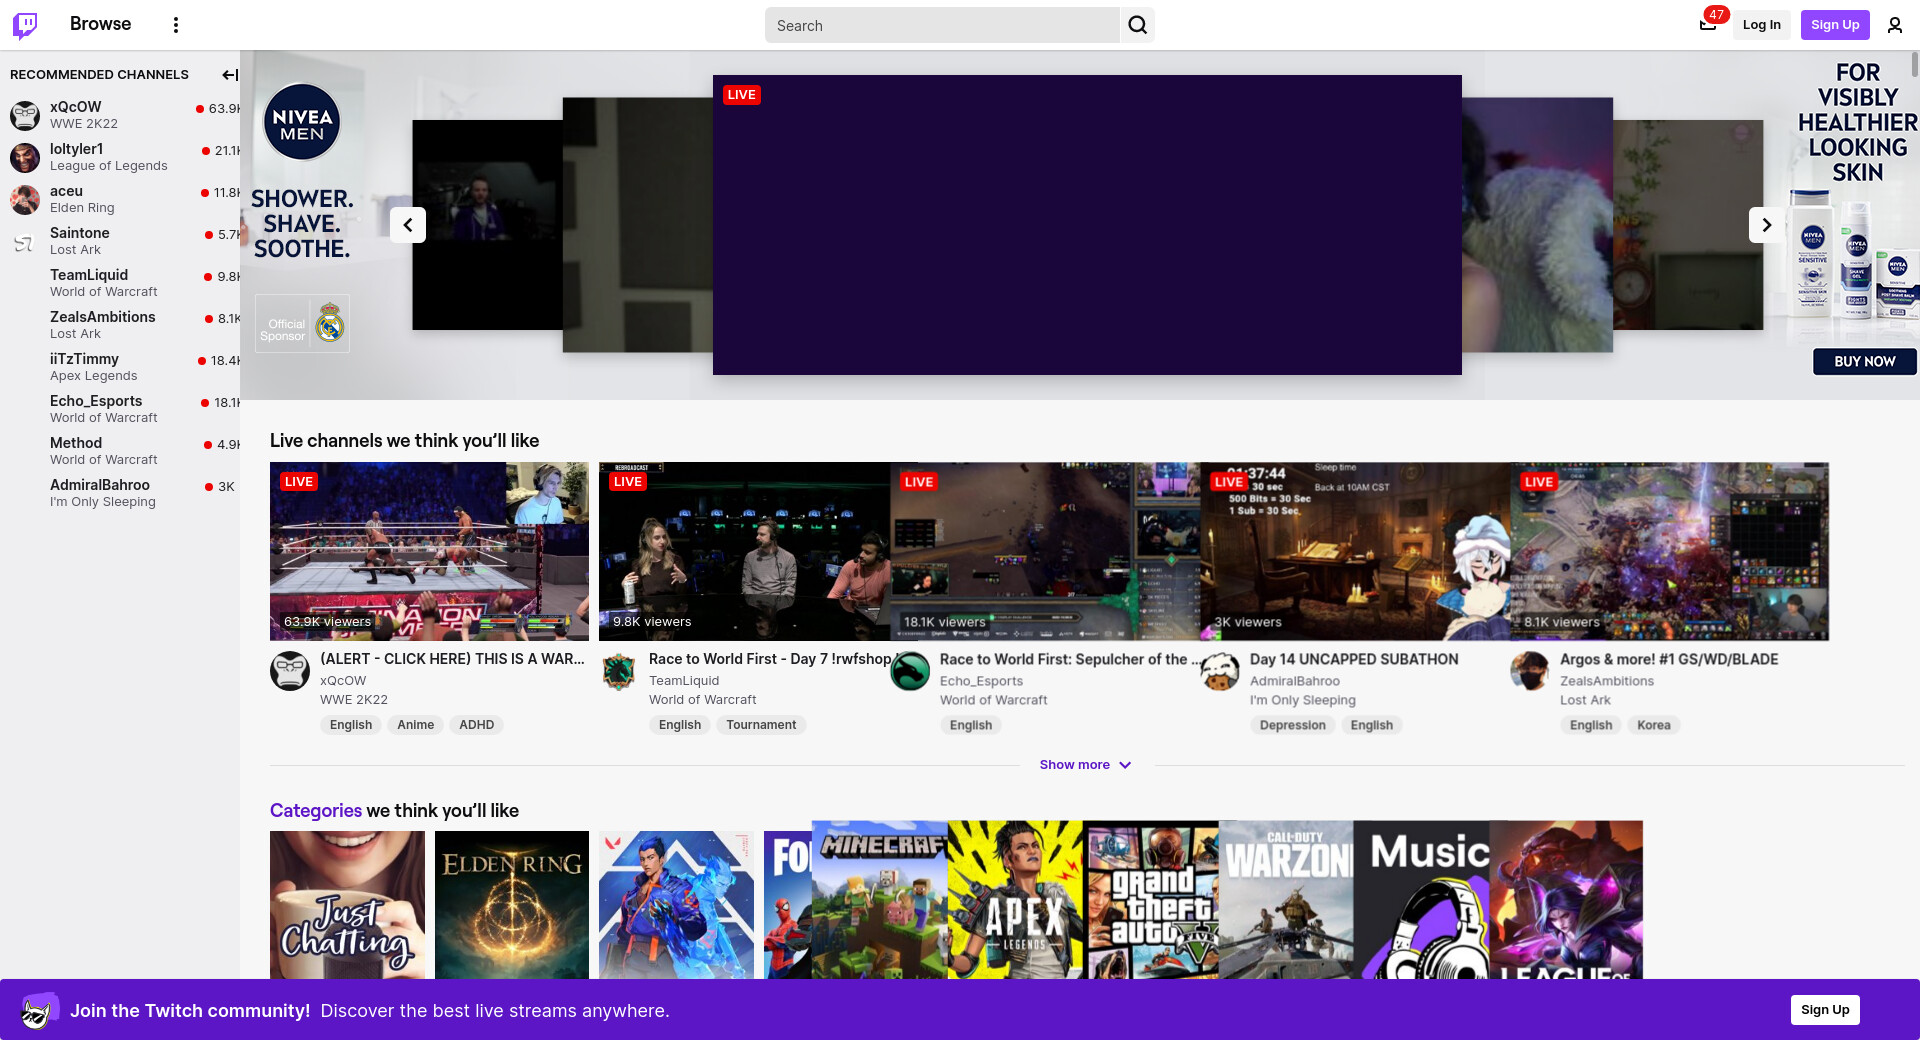Image resolution: width=1920 pixels, height=1040 pixels.
Task: Open the user profile icon menu
Action: tap(1894, 25)
